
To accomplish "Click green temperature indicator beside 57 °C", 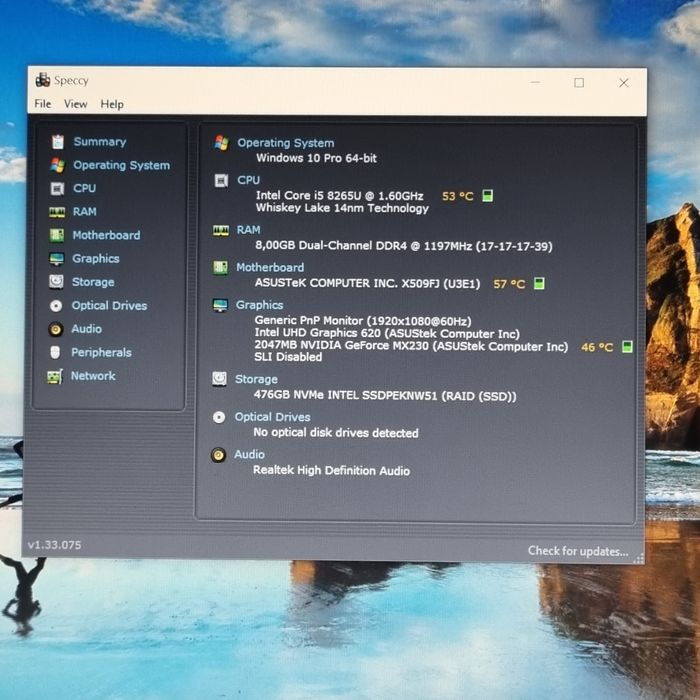I will click(x=539, y=283).
